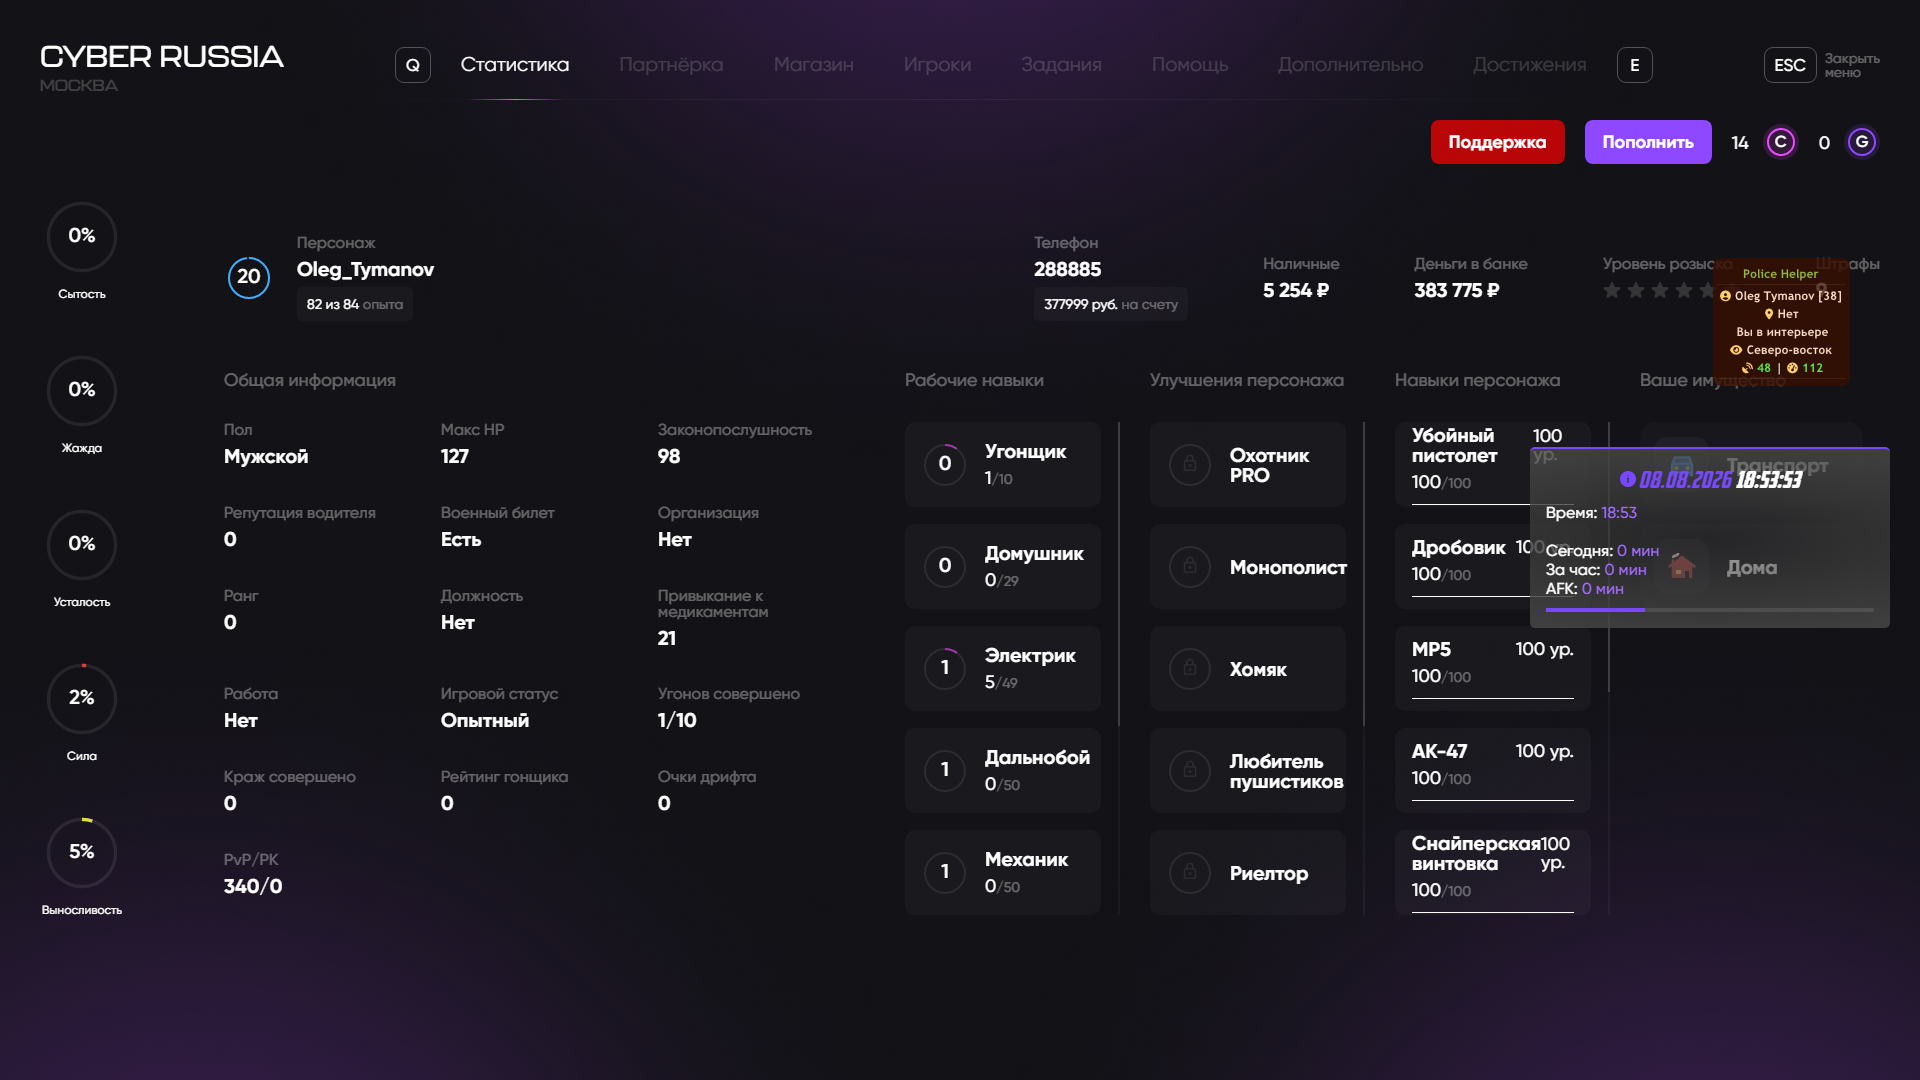1920x1080 pixels.
Task: Click the first wanted level star
Action: click(x=1612, y=290)
